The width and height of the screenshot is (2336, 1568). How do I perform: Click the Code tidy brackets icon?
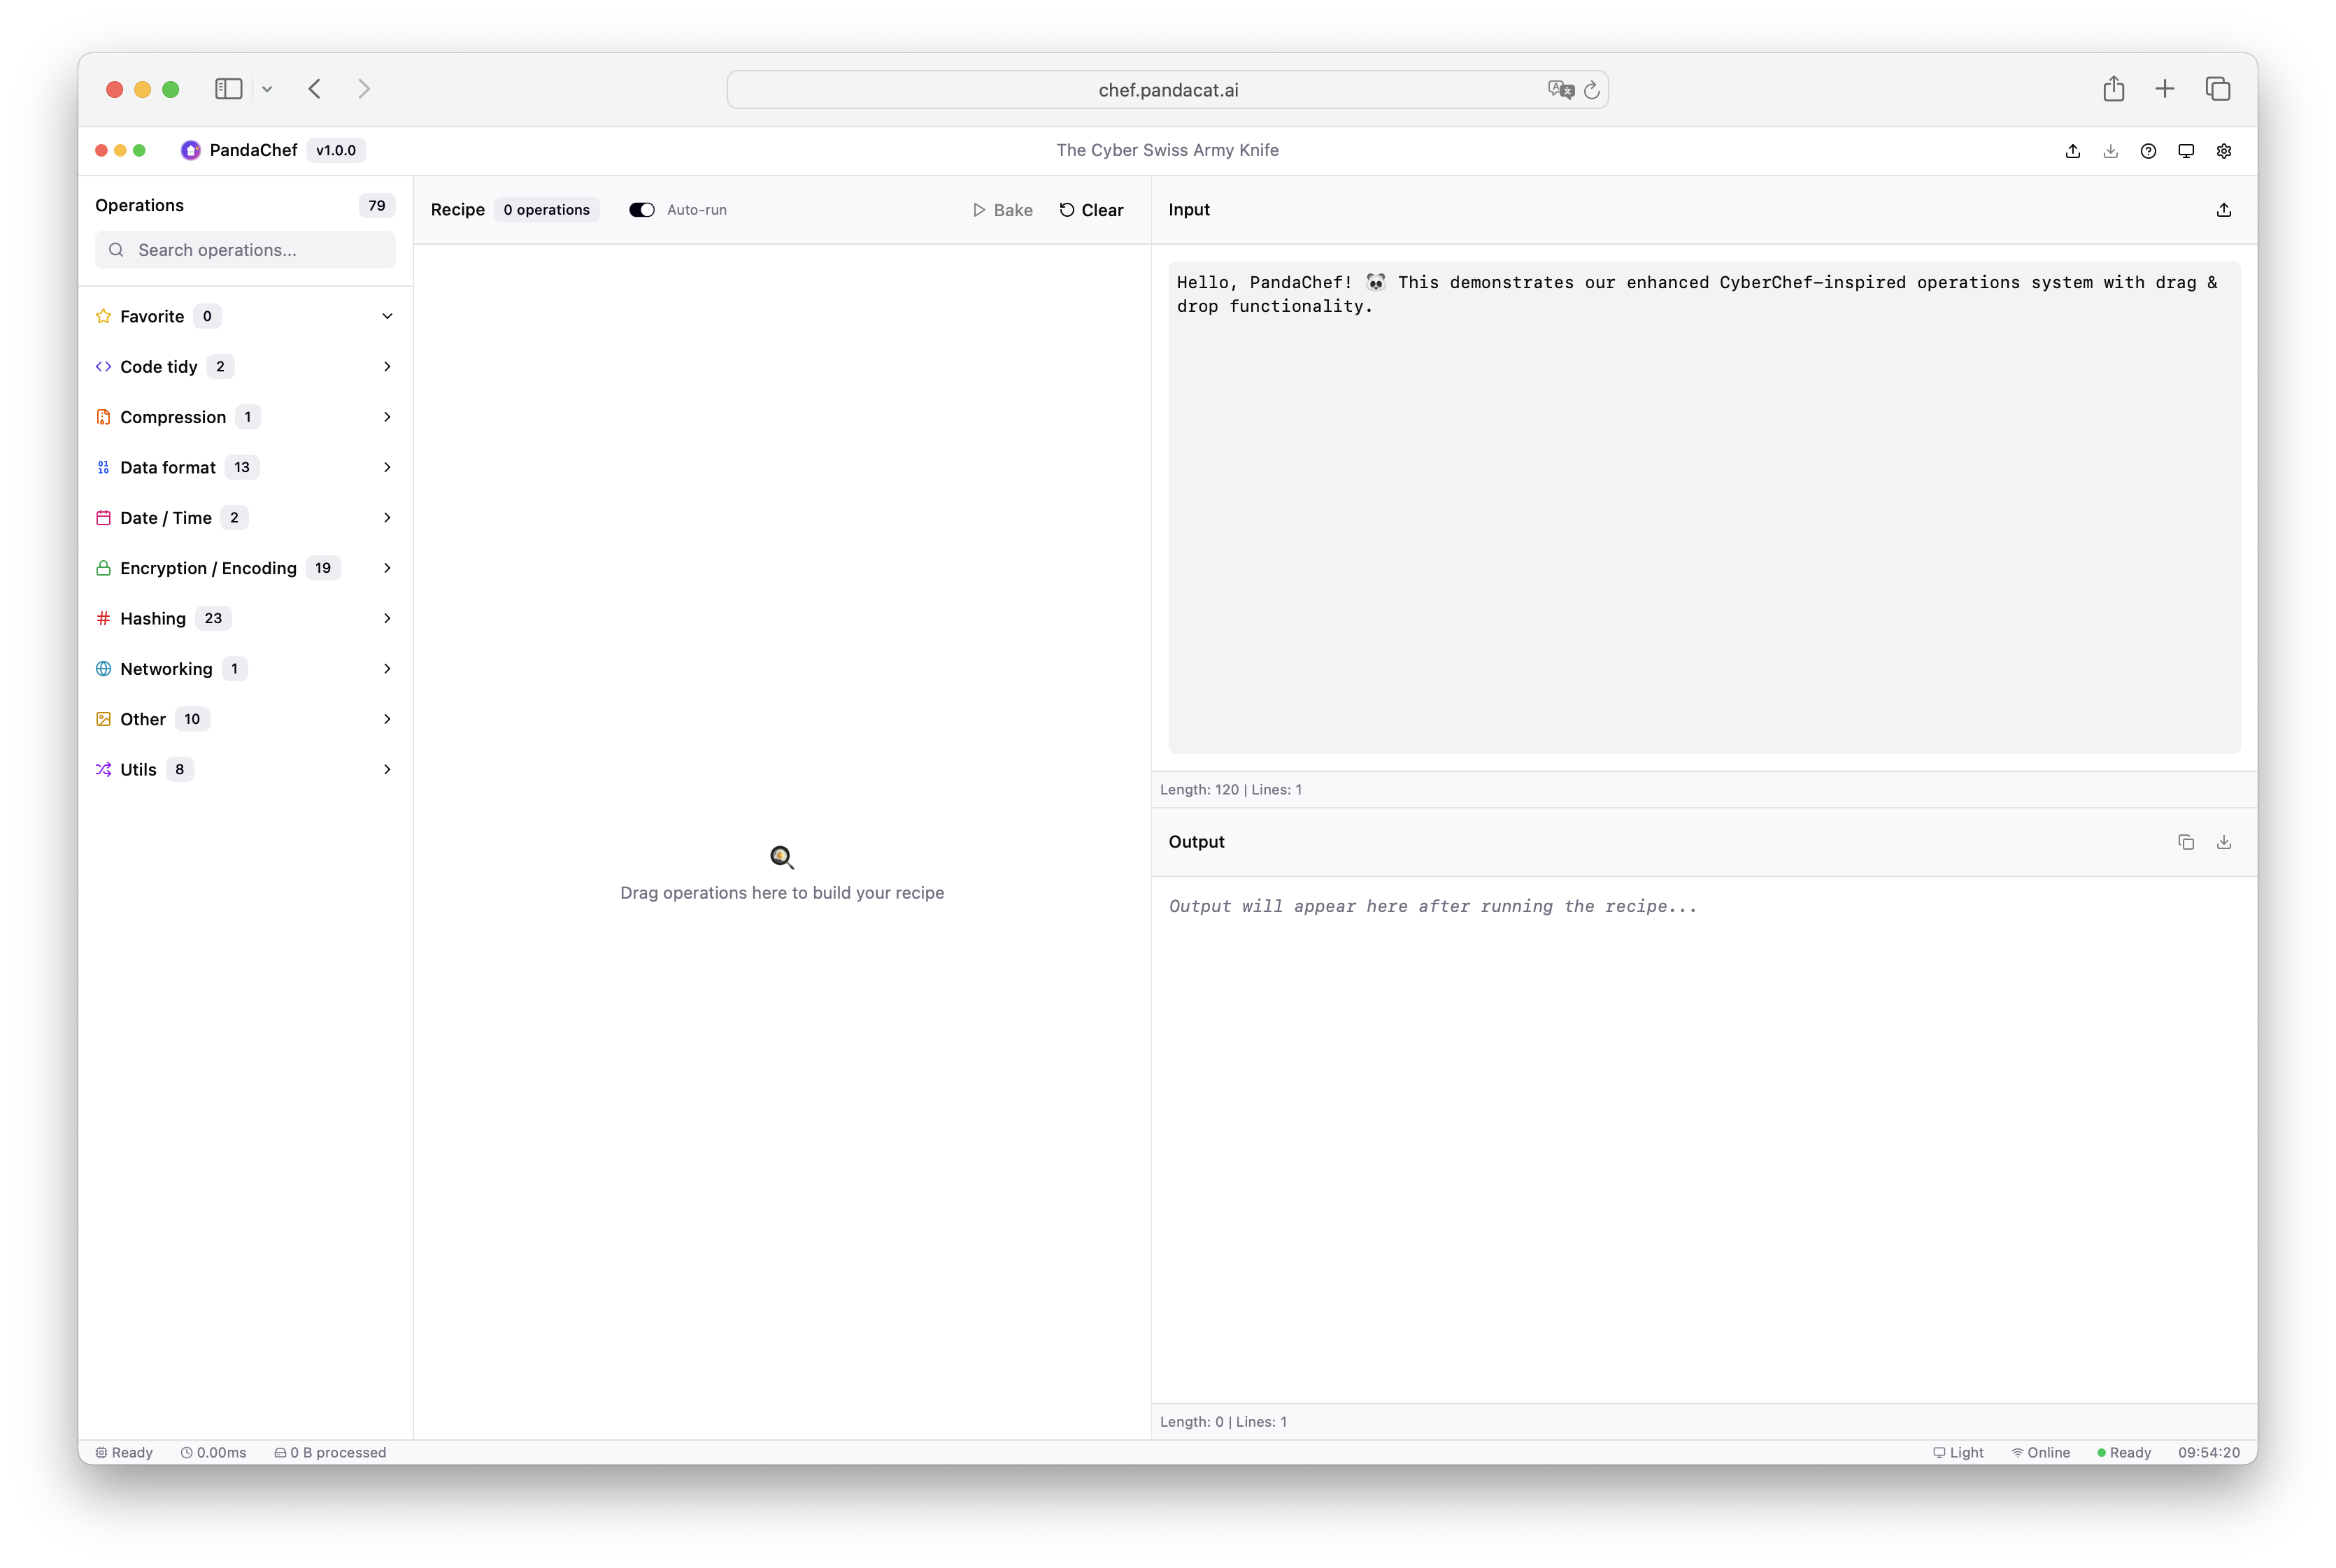pyautogui.click(x=103, y=367)
